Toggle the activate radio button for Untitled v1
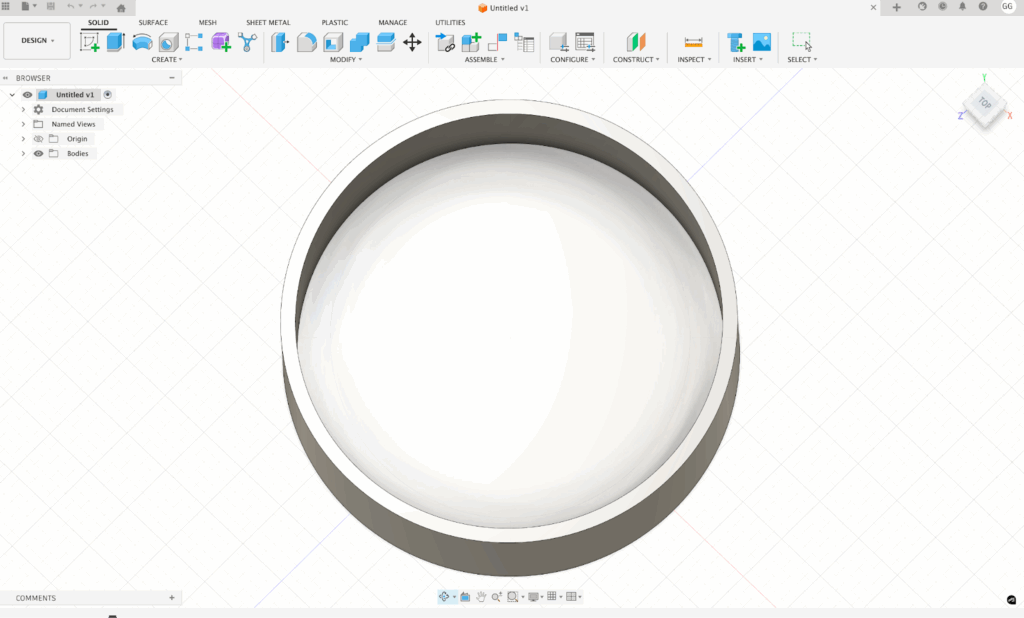The height and width of the screenshot is (618, 1024). point(108,95)
